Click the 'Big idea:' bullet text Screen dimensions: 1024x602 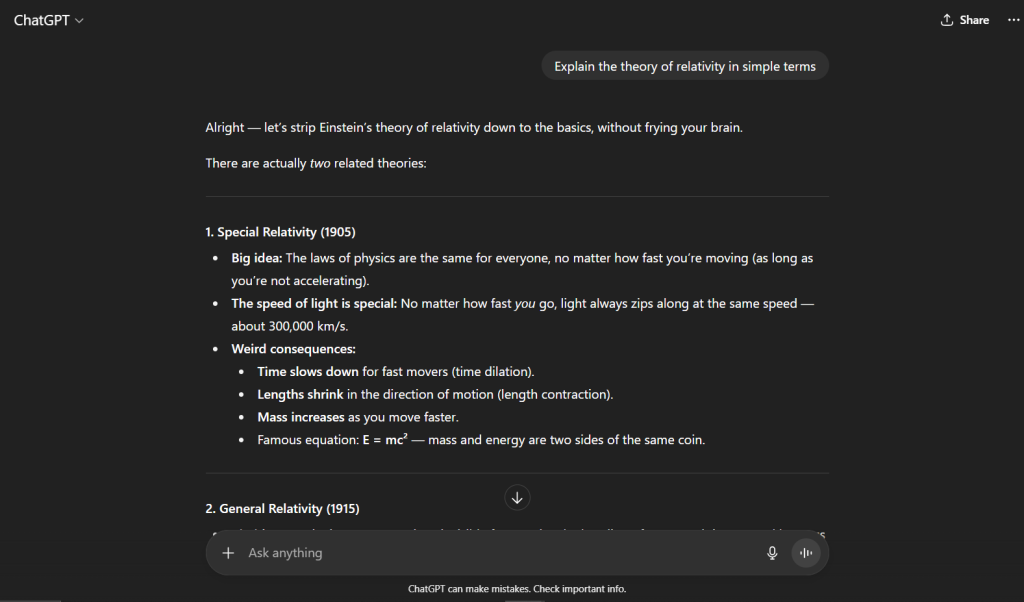click(x=257, y=259)
